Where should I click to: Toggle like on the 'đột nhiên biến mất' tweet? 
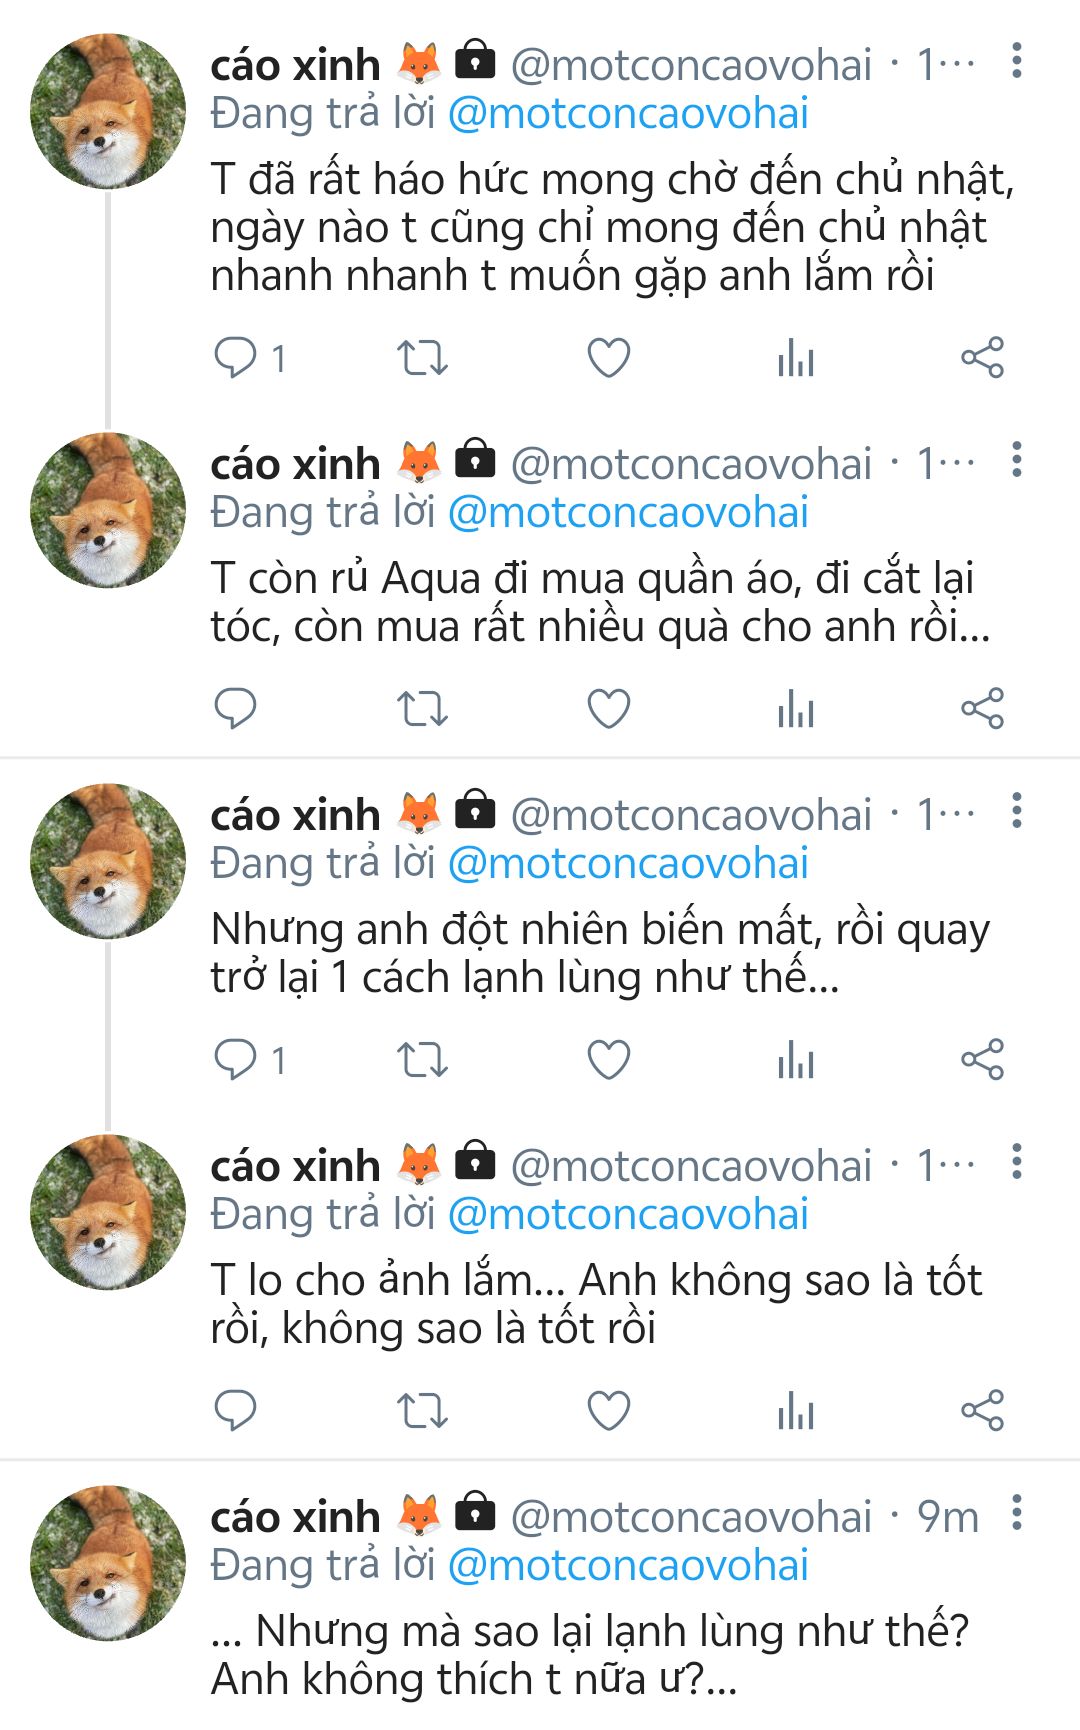(x=608, y=1060)
